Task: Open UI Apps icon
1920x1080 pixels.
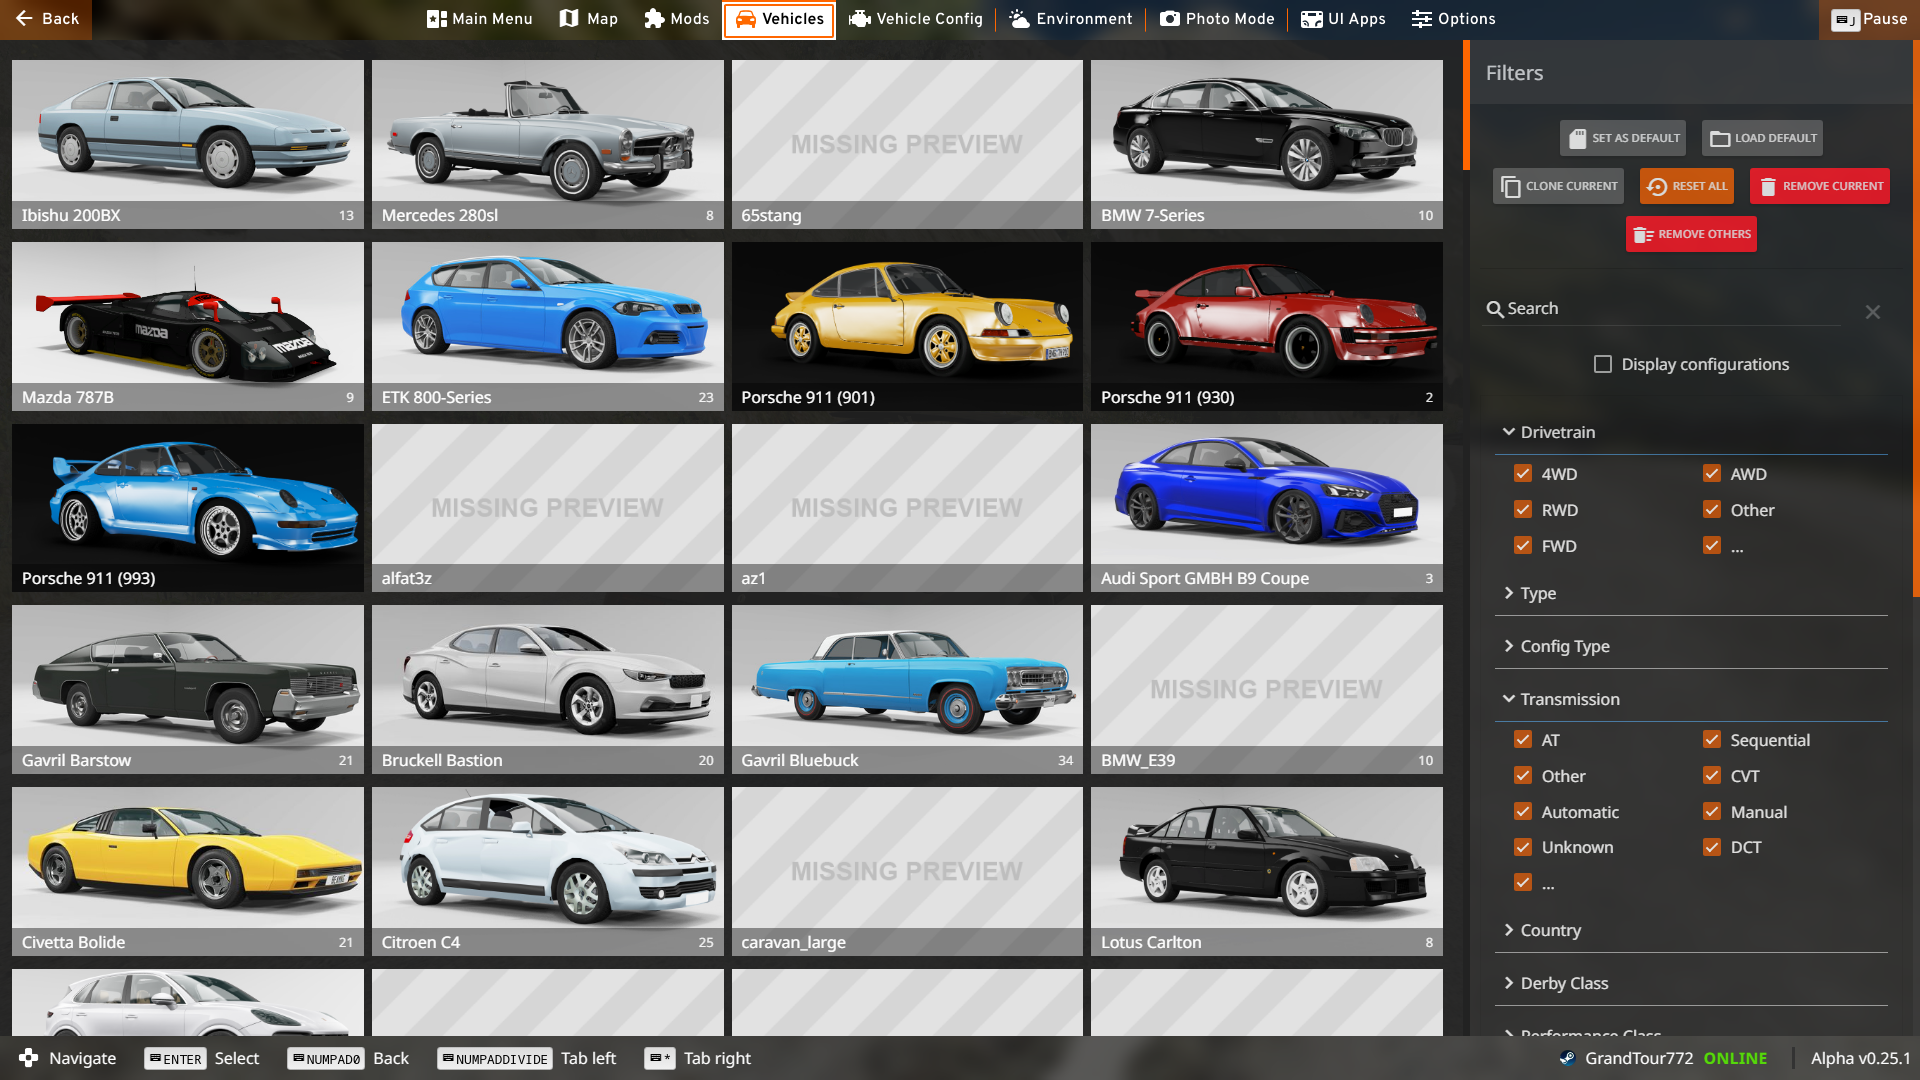Action: point(1311,19)
